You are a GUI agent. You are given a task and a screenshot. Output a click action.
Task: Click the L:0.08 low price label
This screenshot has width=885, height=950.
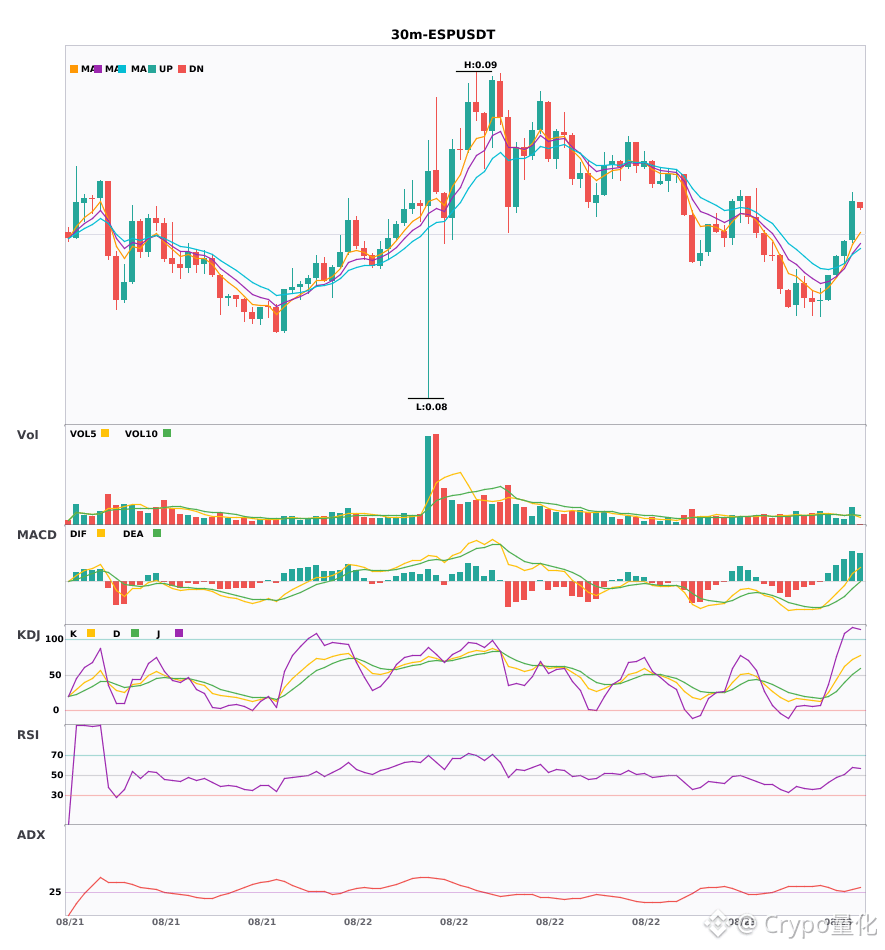click(x=431, y=407)
